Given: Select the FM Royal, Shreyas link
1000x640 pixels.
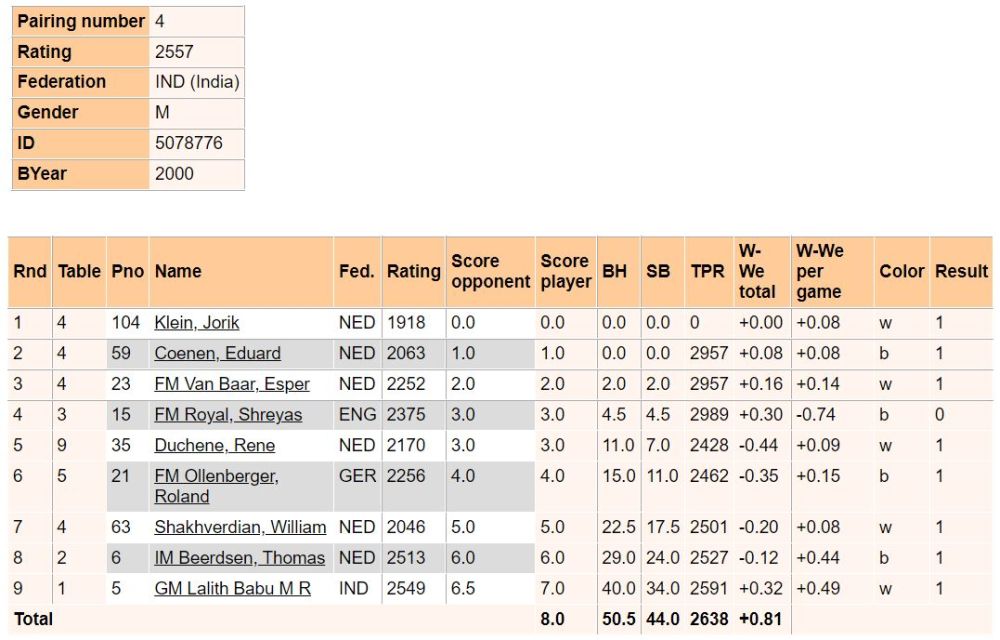Looking at the screenshot, I should [x=228, y=415].
